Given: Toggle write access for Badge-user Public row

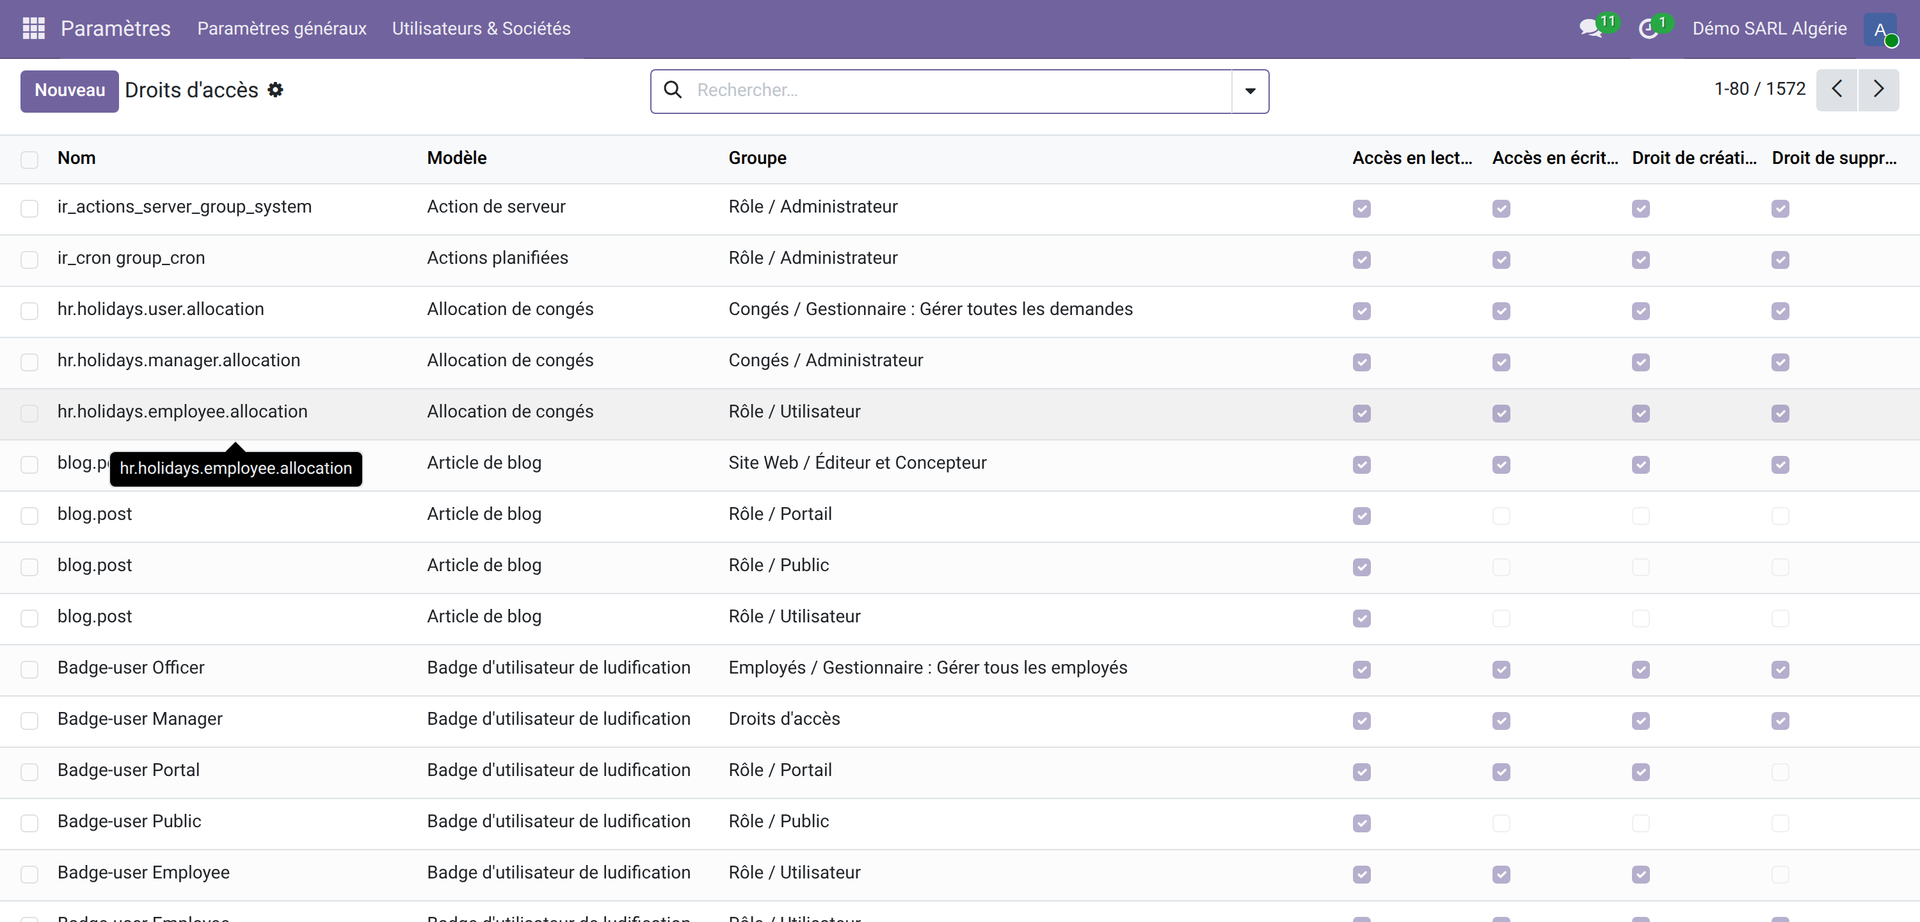Looking at the screenshot, I should click(1501, 823).
